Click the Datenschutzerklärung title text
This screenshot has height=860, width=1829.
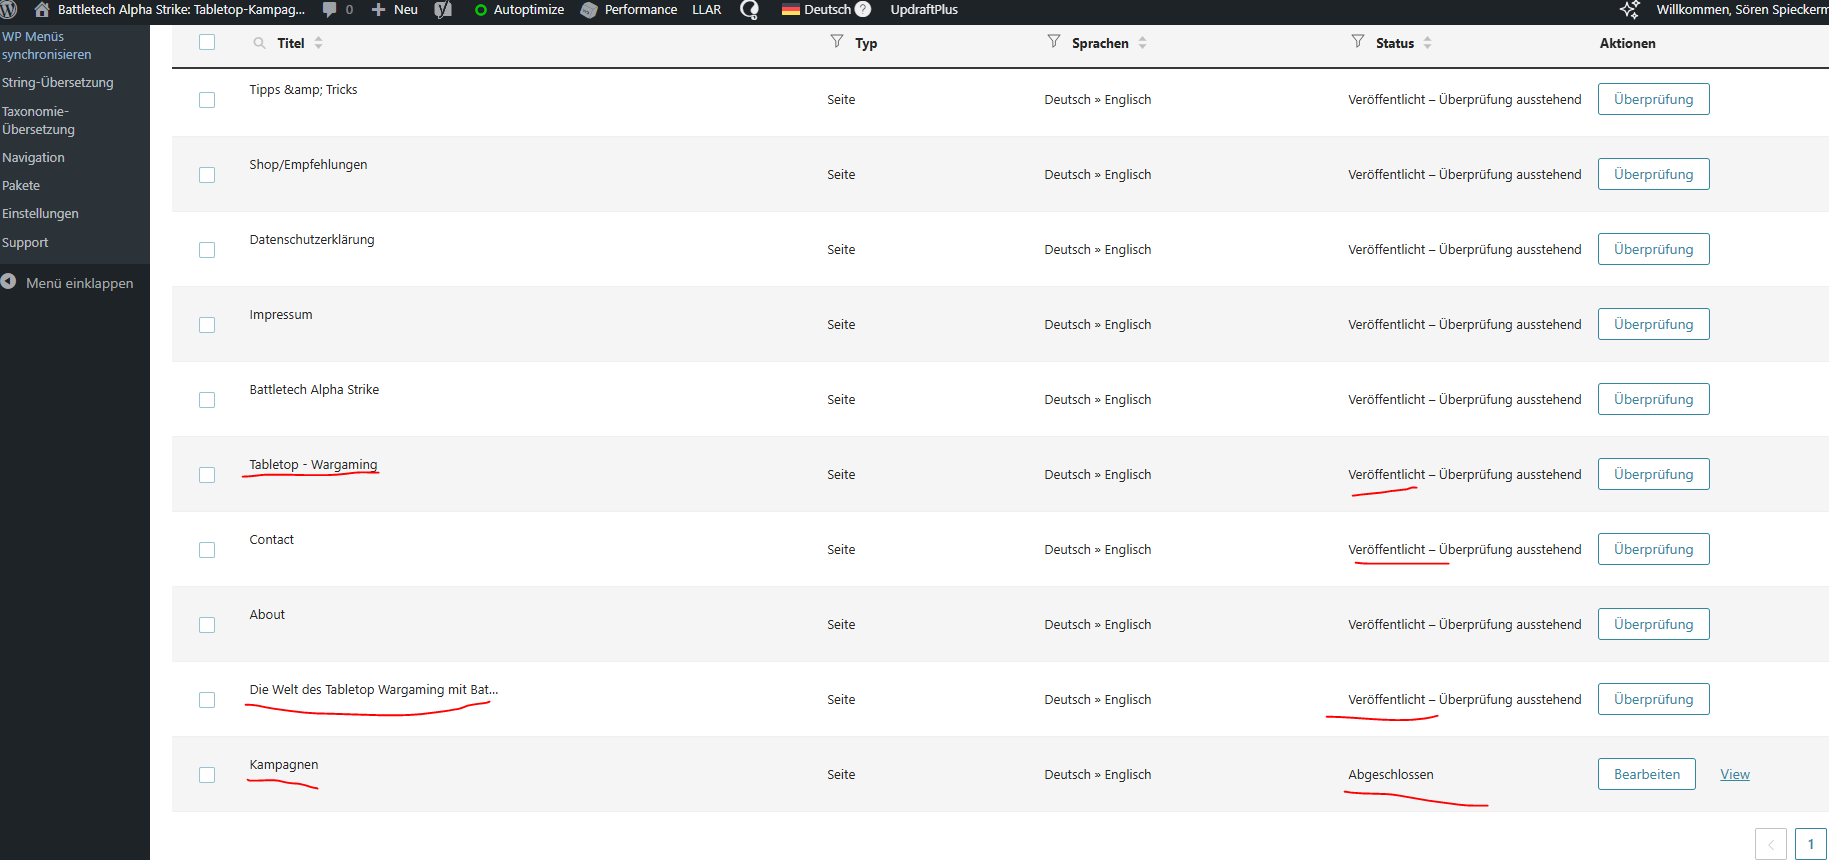click(x=312, y=240)
